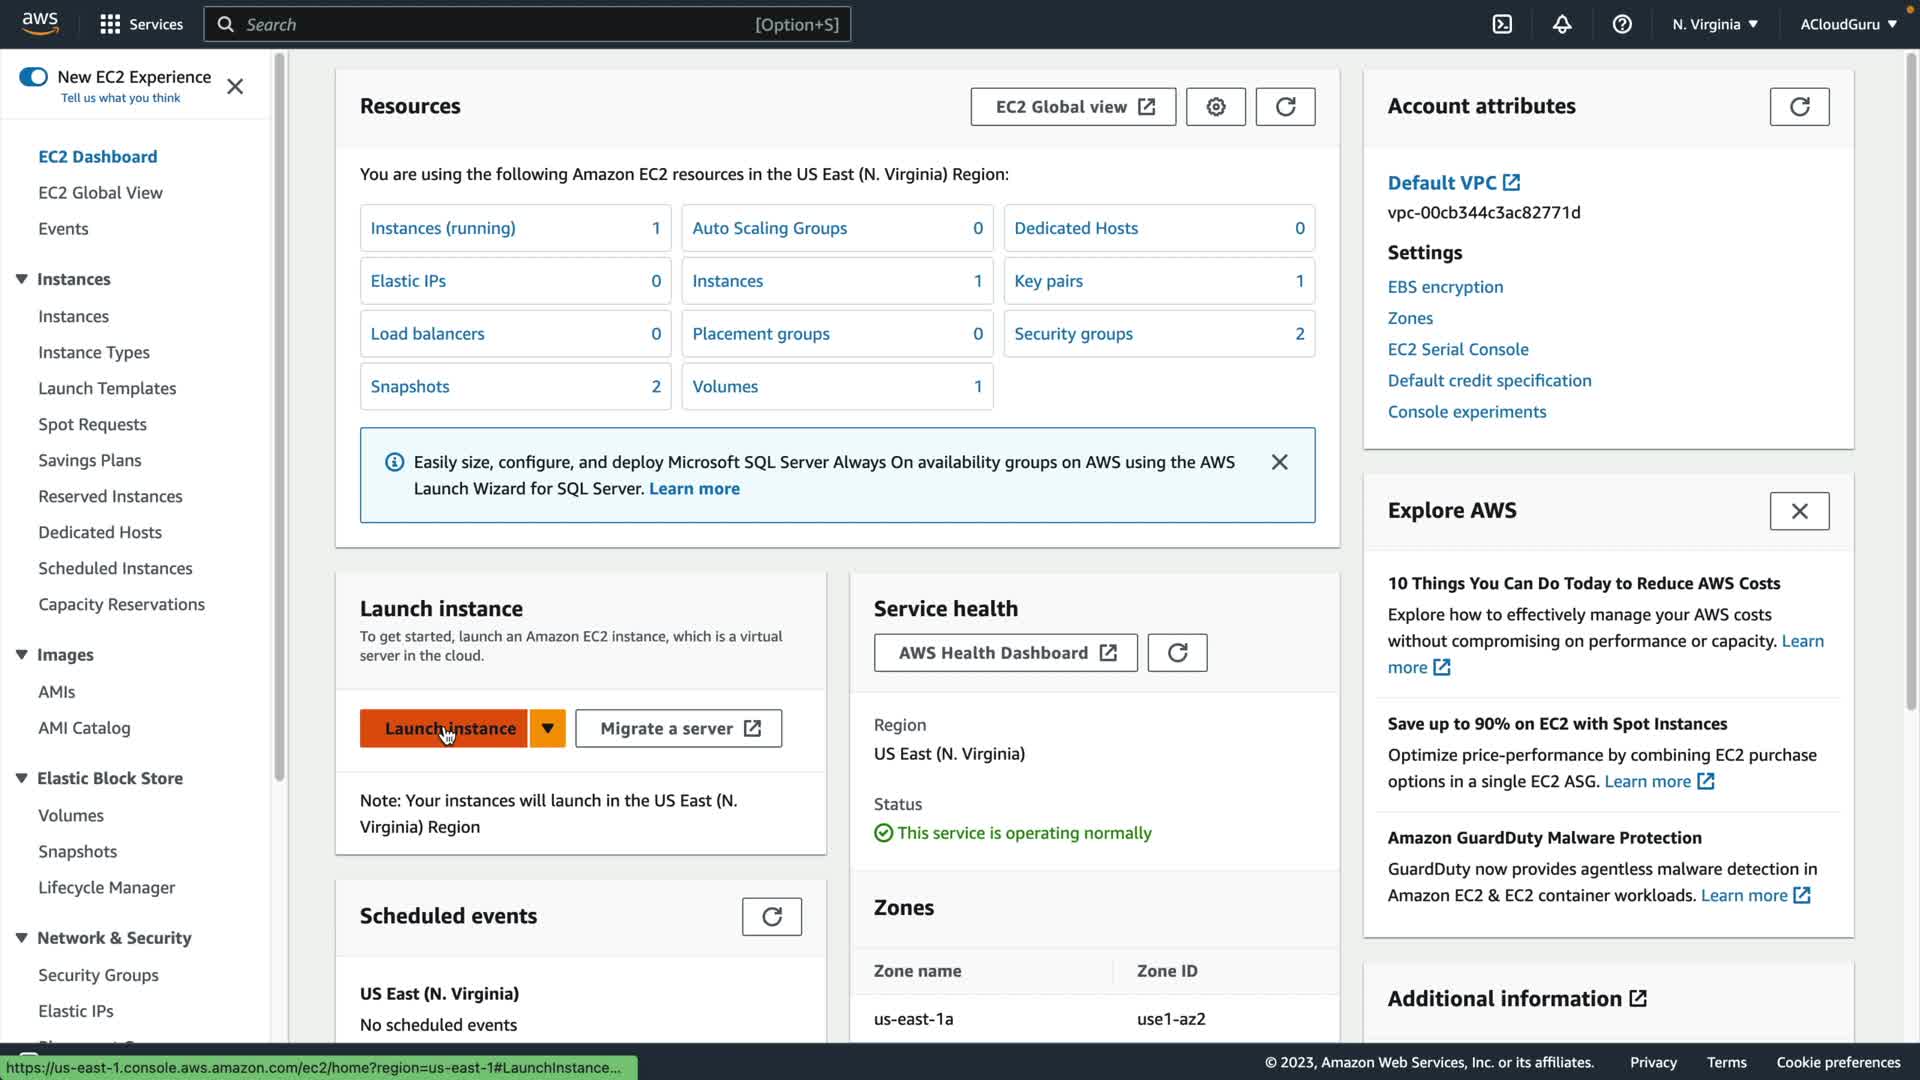This screenshot has width=1920, height=1080.
Task: Open the N. Virginia region dropdown
Action: click(1714, 24)
